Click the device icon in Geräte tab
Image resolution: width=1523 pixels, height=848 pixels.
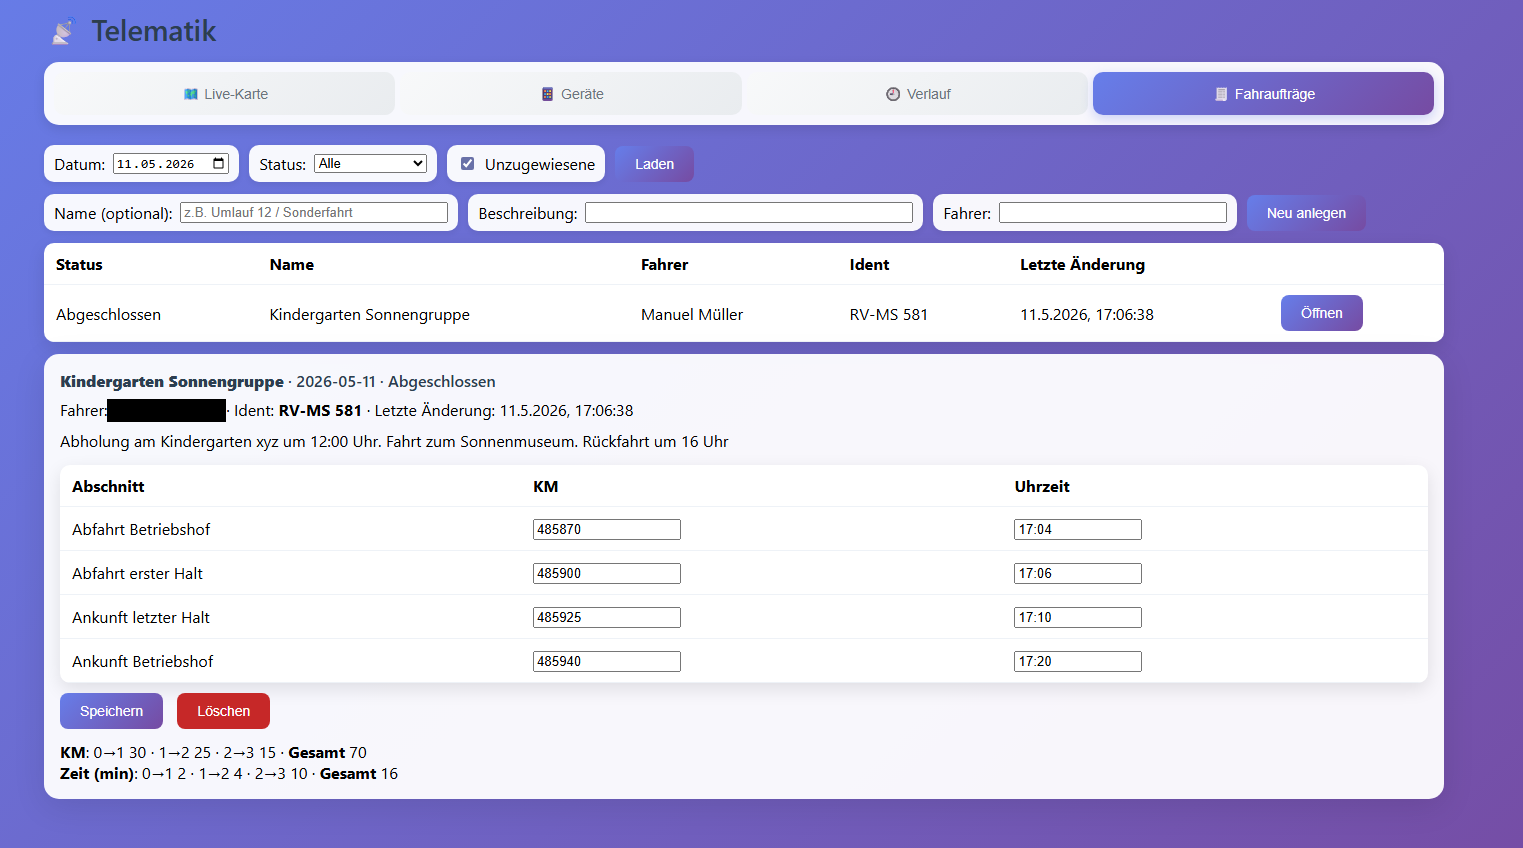click(547, 94)
